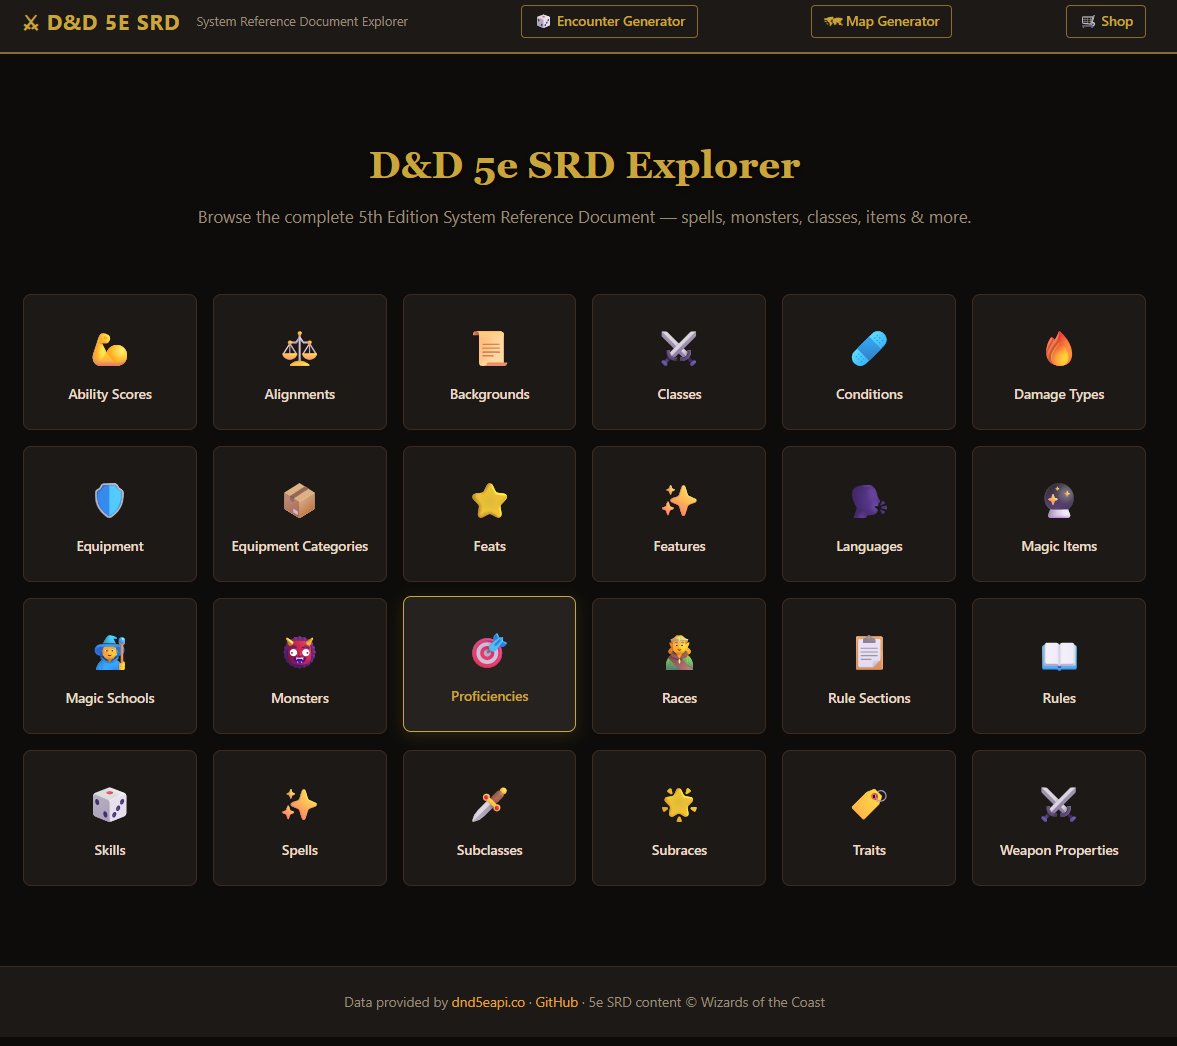Click the Skills label text
The image size is (1177, 1046).
110,850
